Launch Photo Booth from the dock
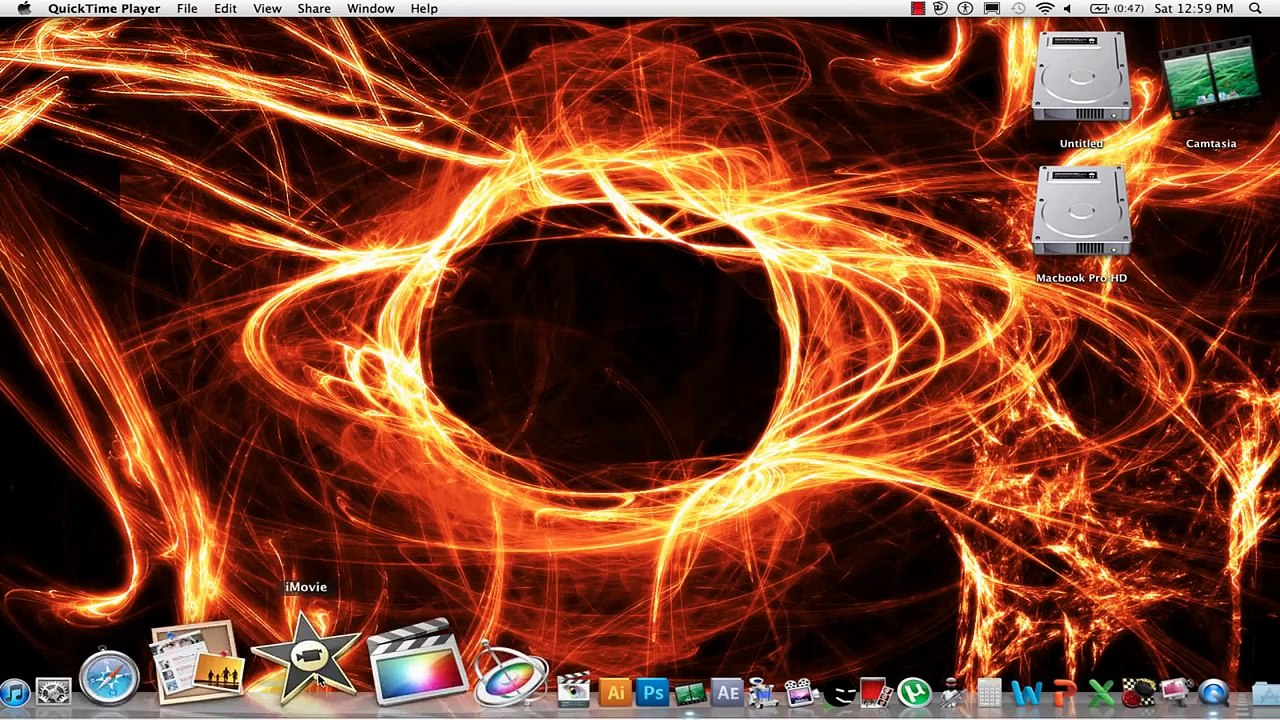 click(x=875, y=691)
